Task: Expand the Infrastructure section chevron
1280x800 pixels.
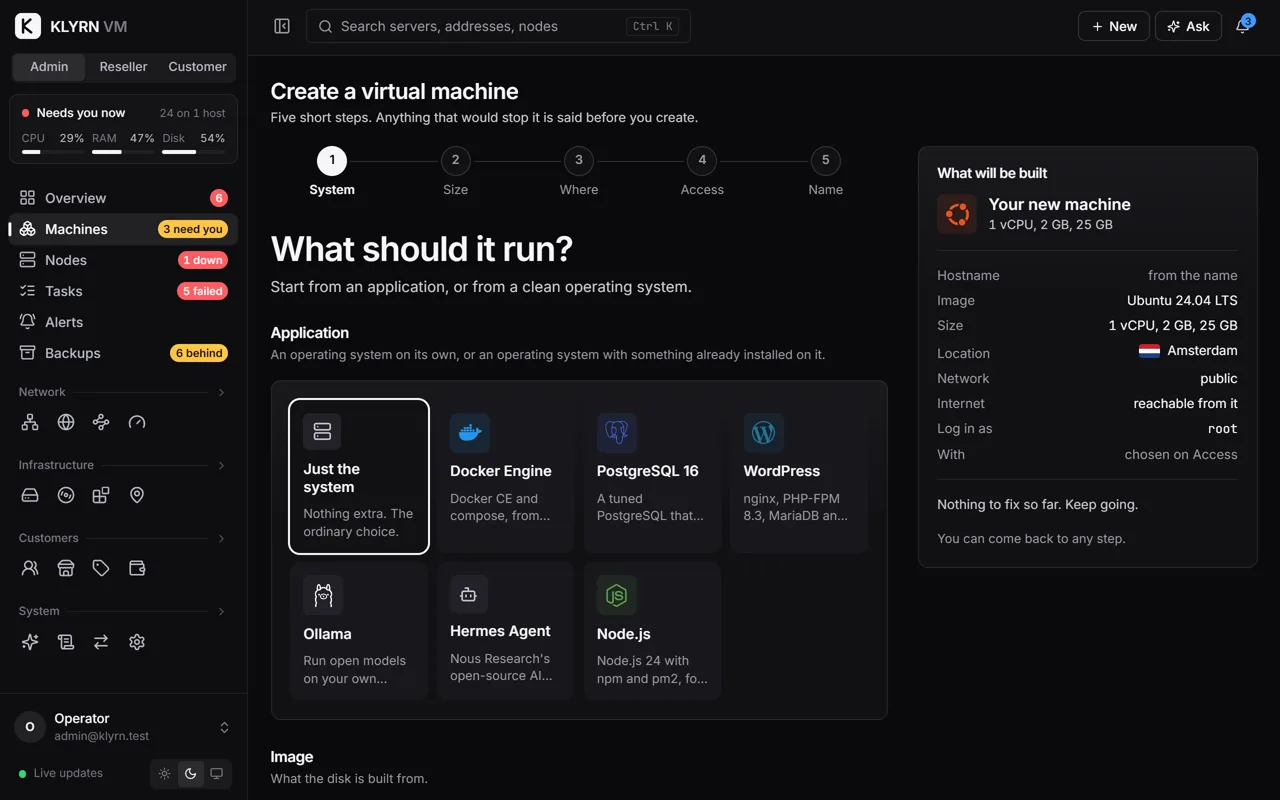Action: click(x=221, y=465)
